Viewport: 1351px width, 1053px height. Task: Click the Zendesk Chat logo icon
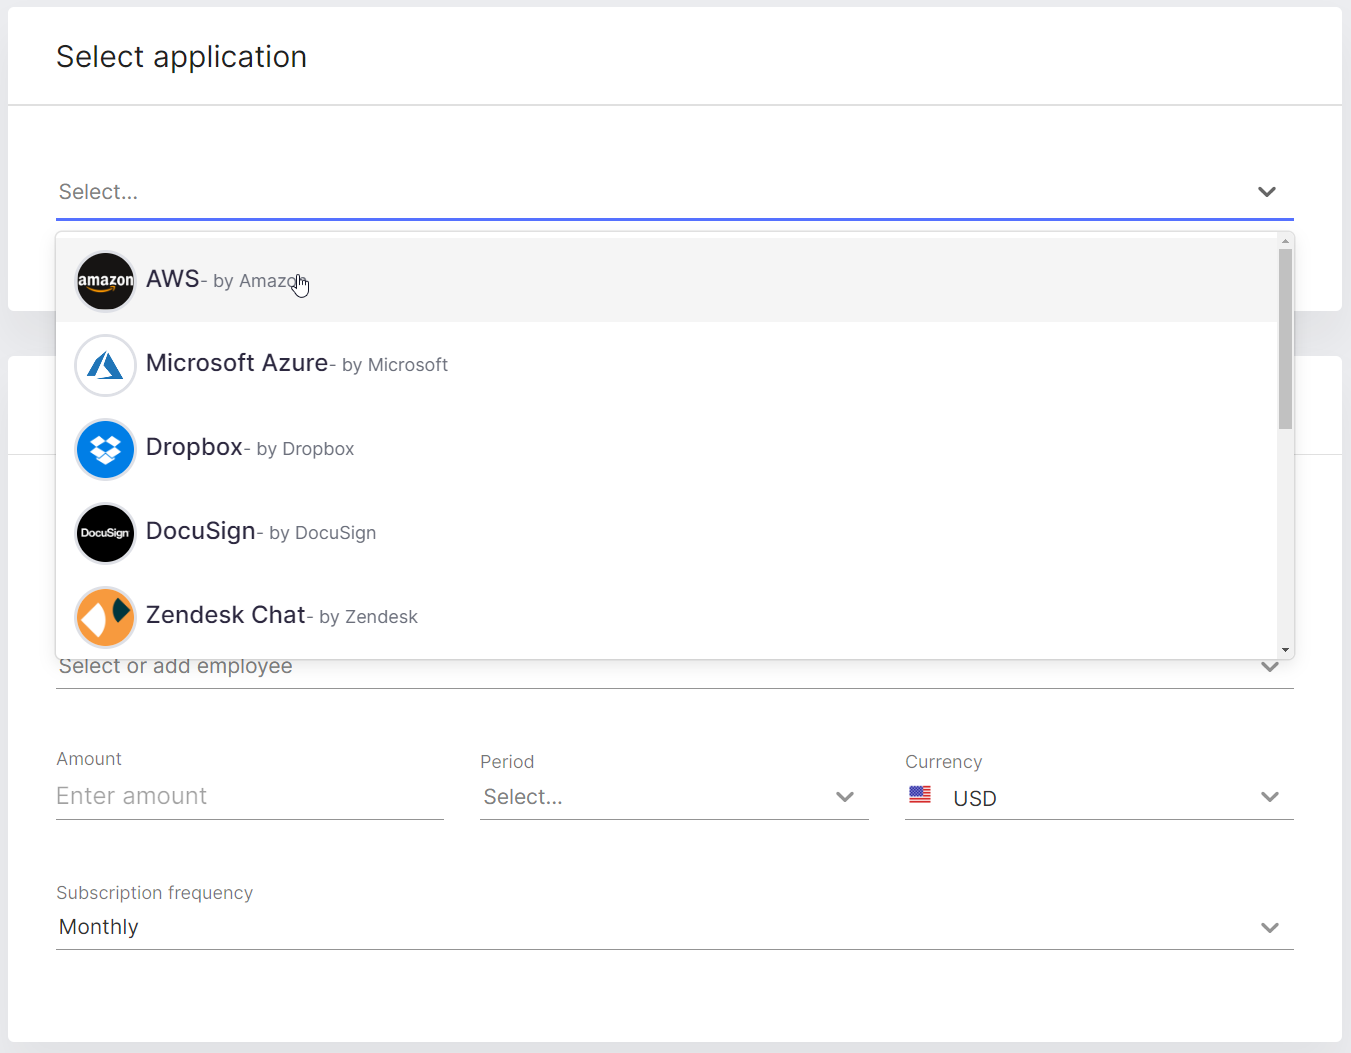pos(105,617)
